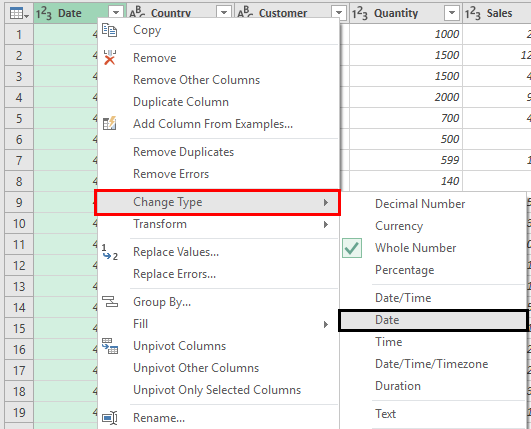Select row number 5

(19, 118)
